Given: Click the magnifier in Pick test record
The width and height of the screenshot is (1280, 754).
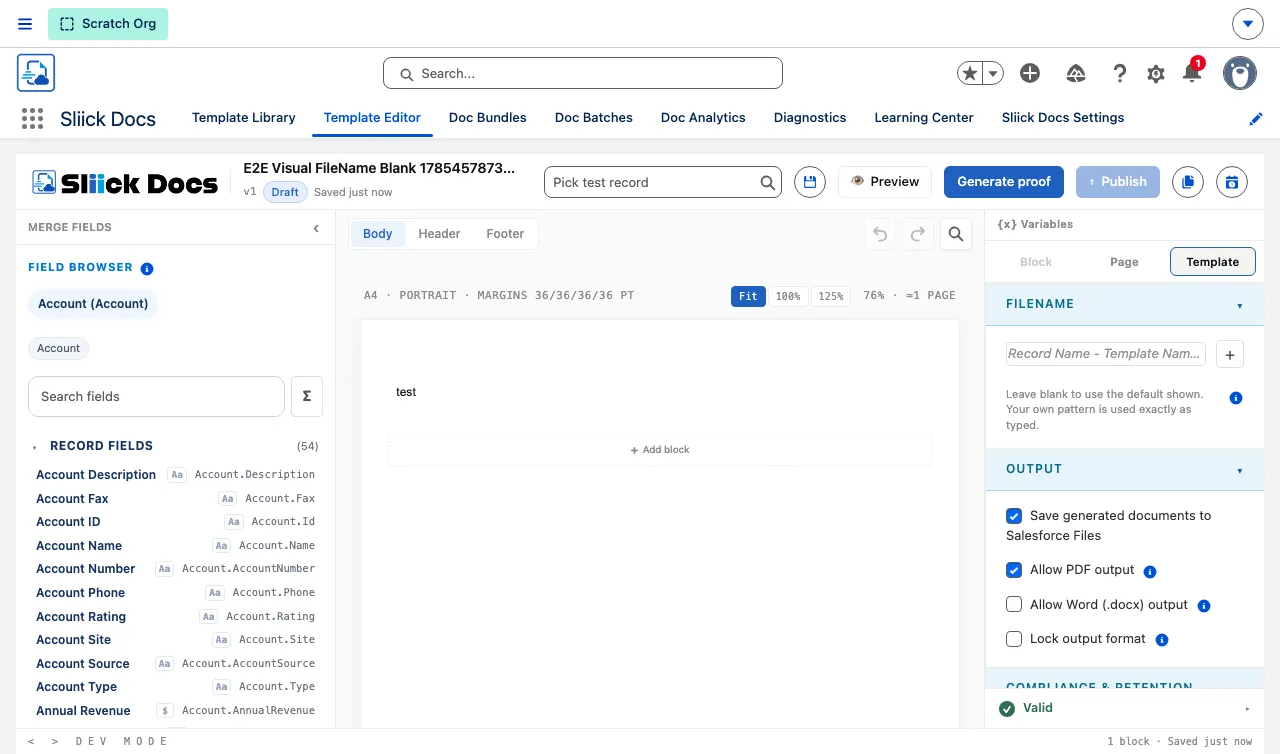Looking at the screenshot, I should click(768, 182).
